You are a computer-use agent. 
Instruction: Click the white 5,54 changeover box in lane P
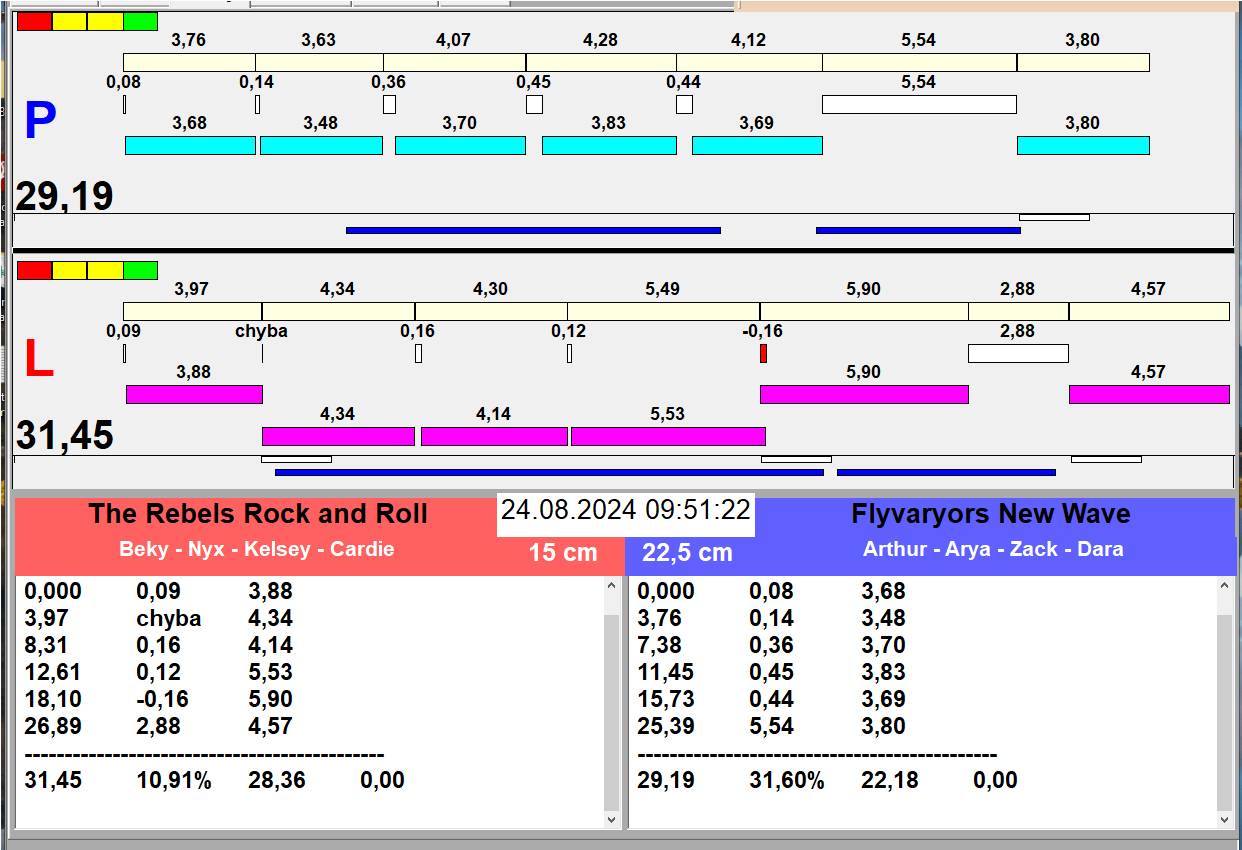click(x=918, y=104)
